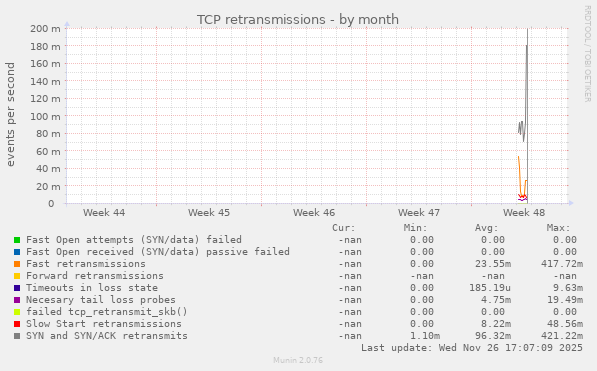Click the orange Fast retransmissions legend swatch
This screenshot has width=597, height=371.
pos(17,264)
